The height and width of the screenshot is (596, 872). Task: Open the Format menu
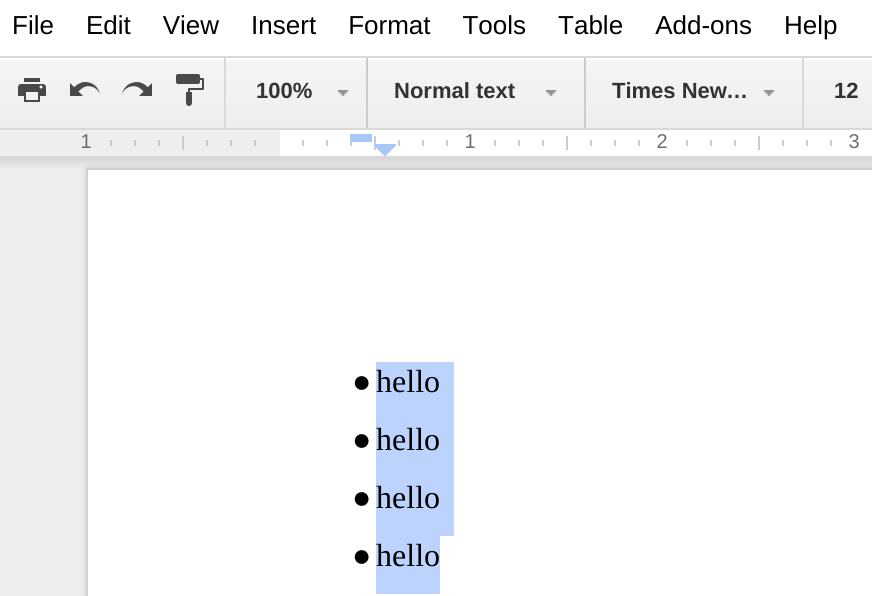pos(389,26)
